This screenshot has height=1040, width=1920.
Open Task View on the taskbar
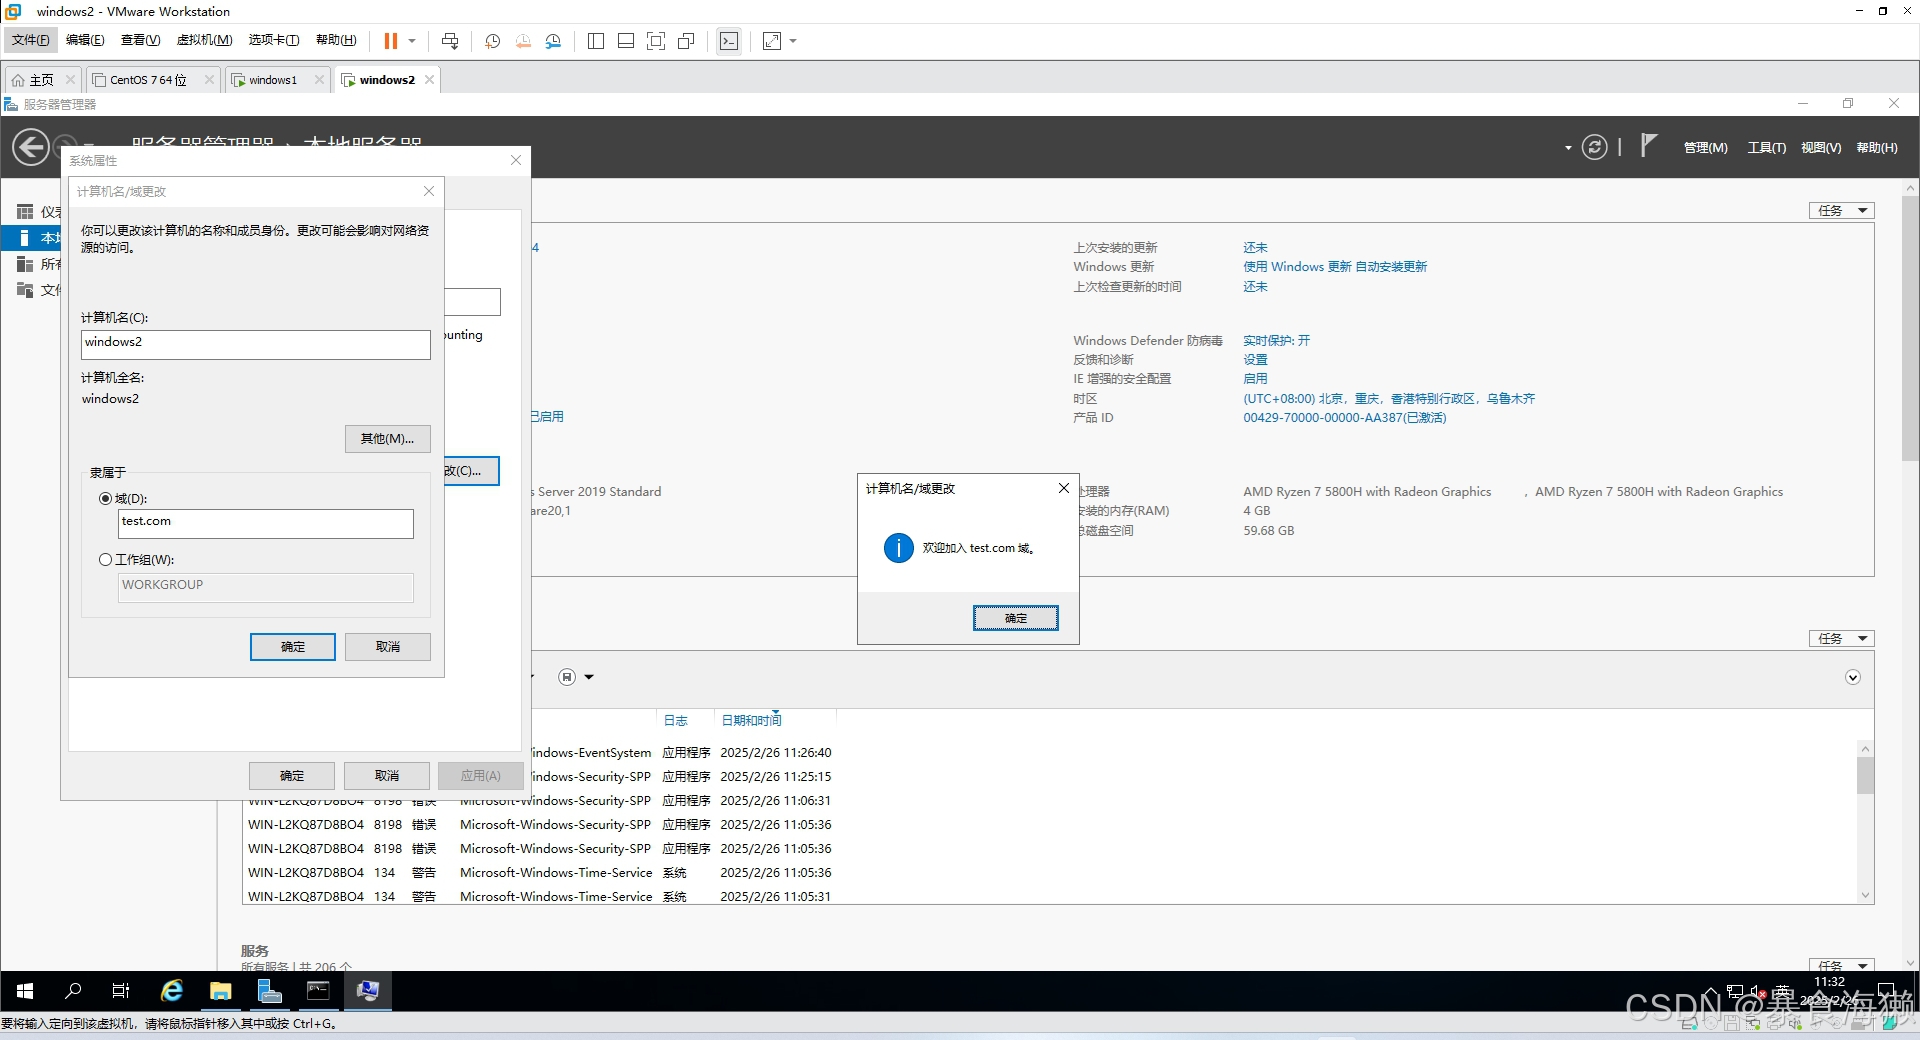coord(121,991)
